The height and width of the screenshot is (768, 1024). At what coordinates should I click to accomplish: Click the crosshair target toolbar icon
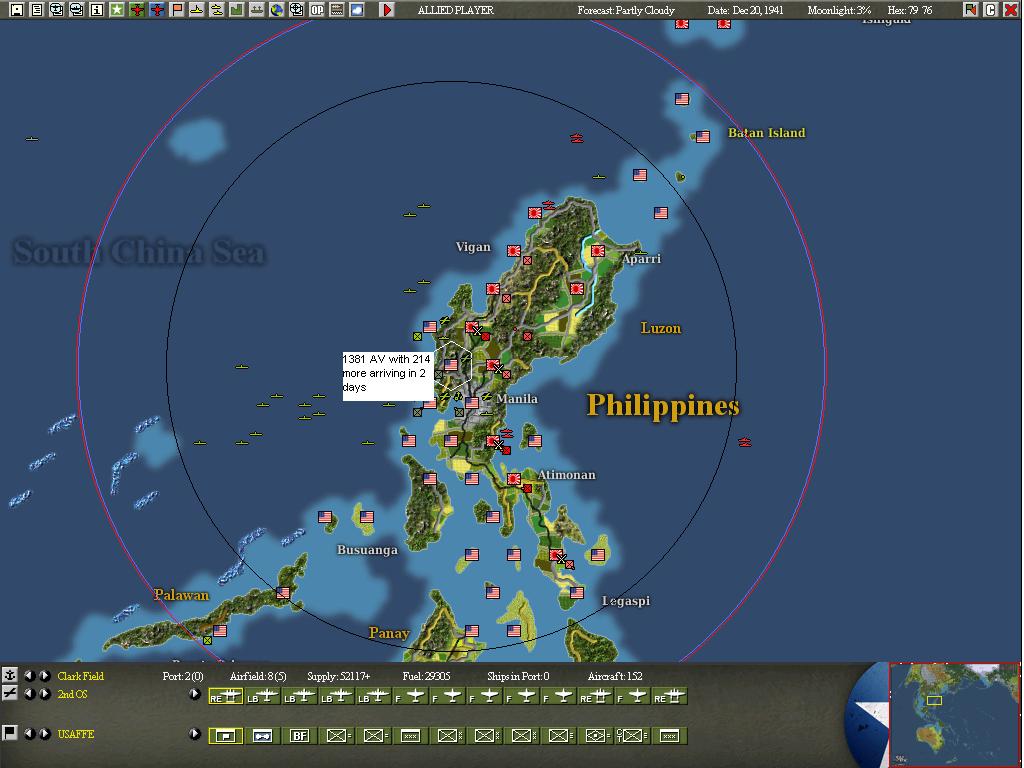click(296, 10)
